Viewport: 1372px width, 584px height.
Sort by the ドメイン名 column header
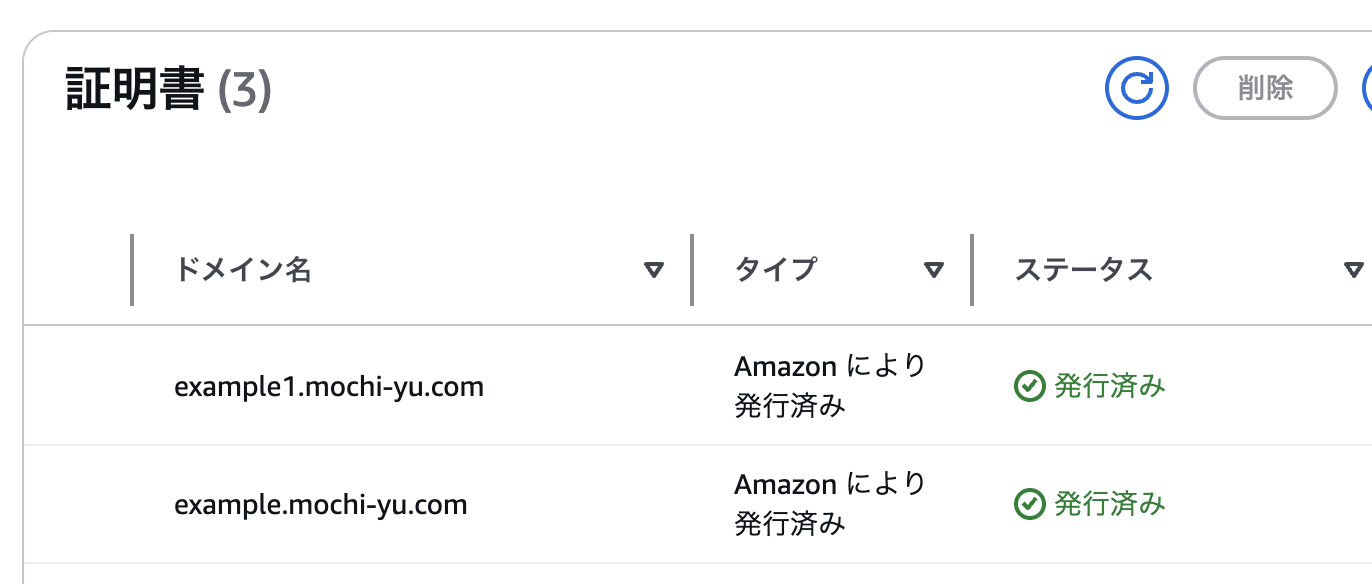click(x=241, y=268)
